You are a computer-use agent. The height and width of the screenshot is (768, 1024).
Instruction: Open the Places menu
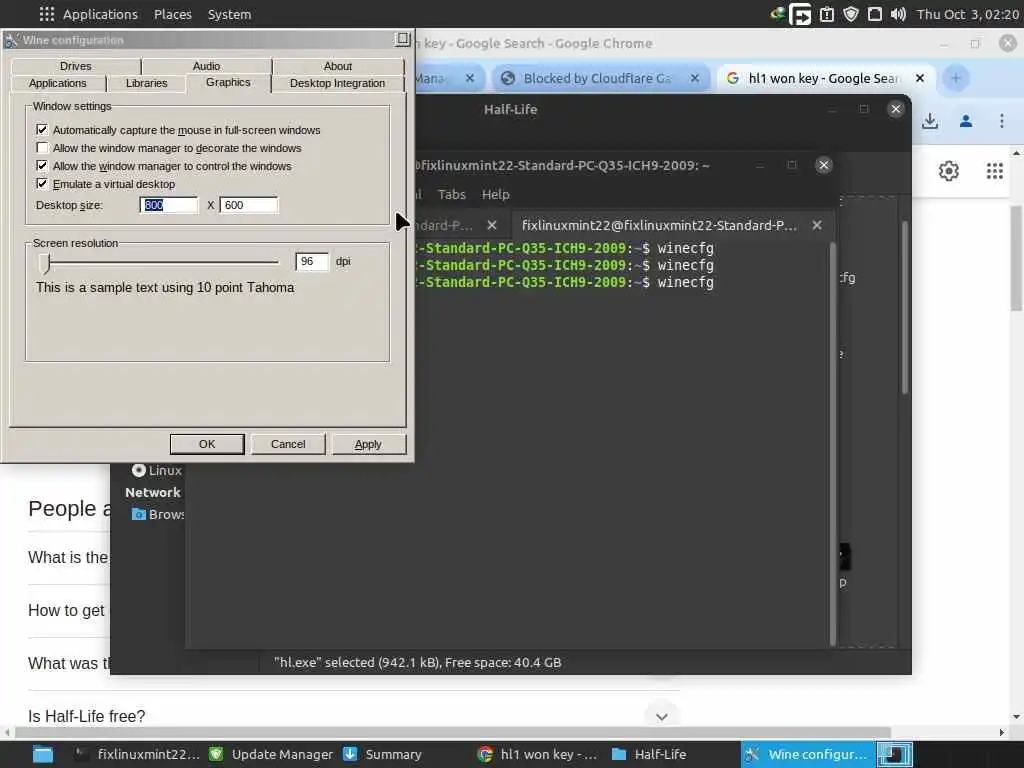pos(172,14)
